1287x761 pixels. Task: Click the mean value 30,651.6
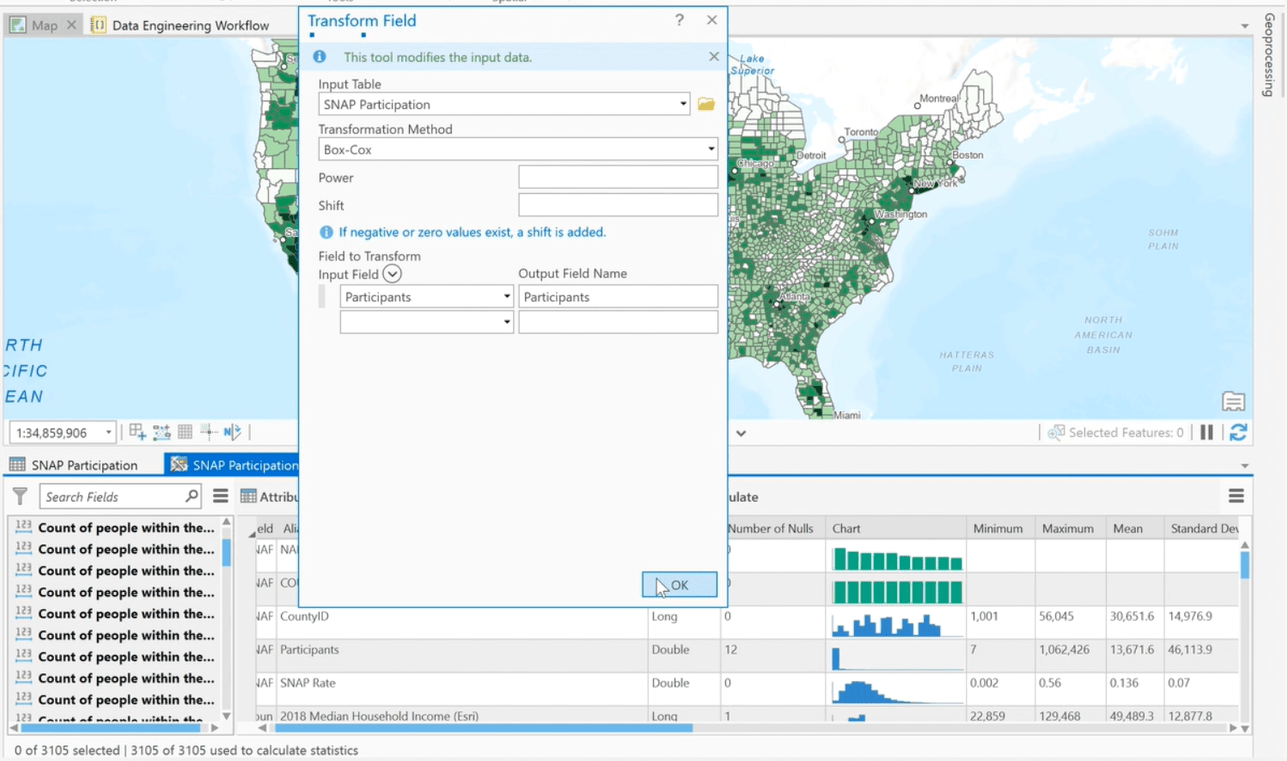1132,617
